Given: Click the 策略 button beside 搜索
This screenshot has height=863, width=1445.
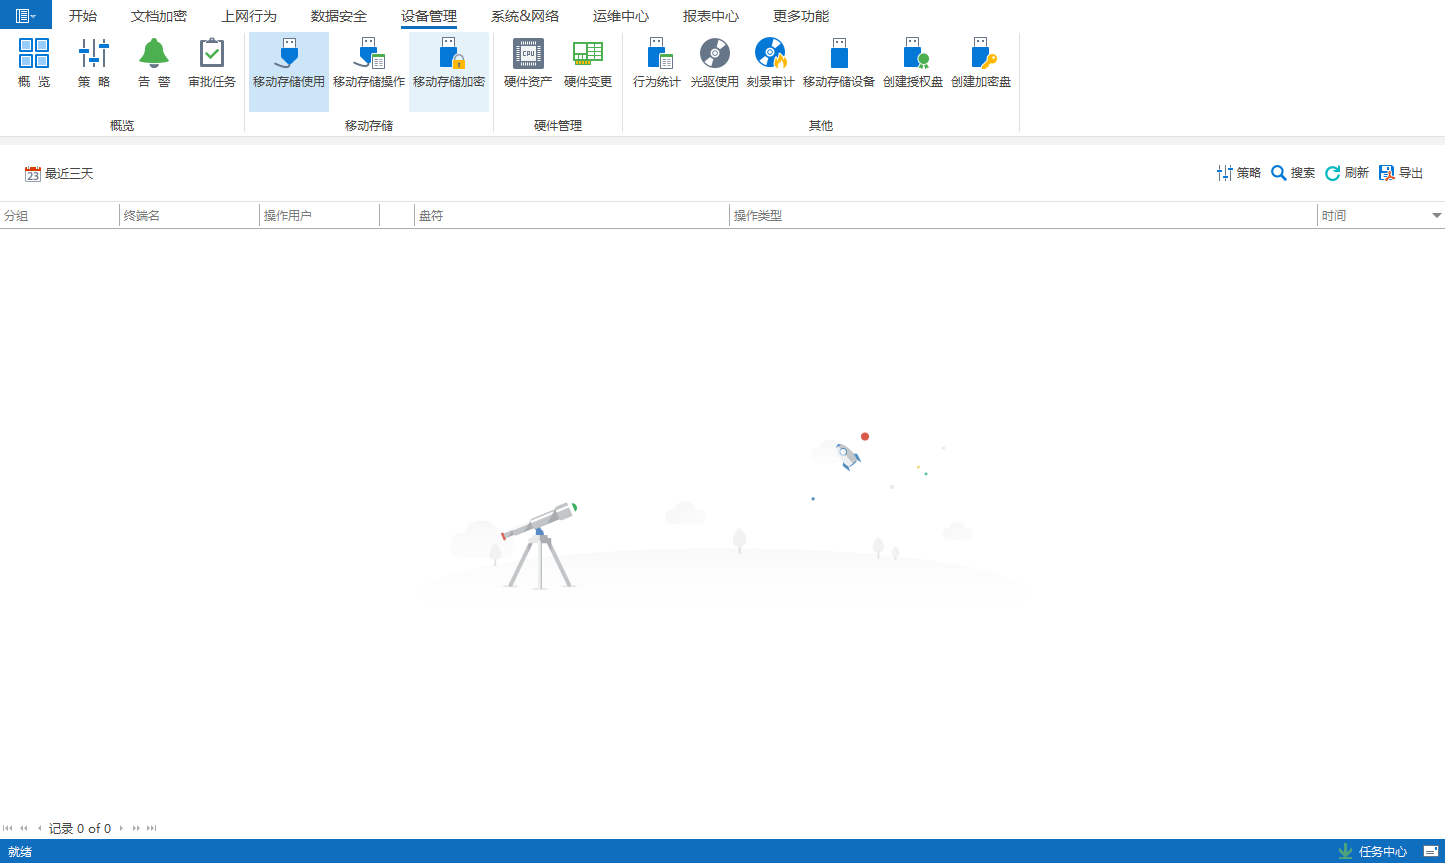Looking at the screenshot, I should (1239, 173).
